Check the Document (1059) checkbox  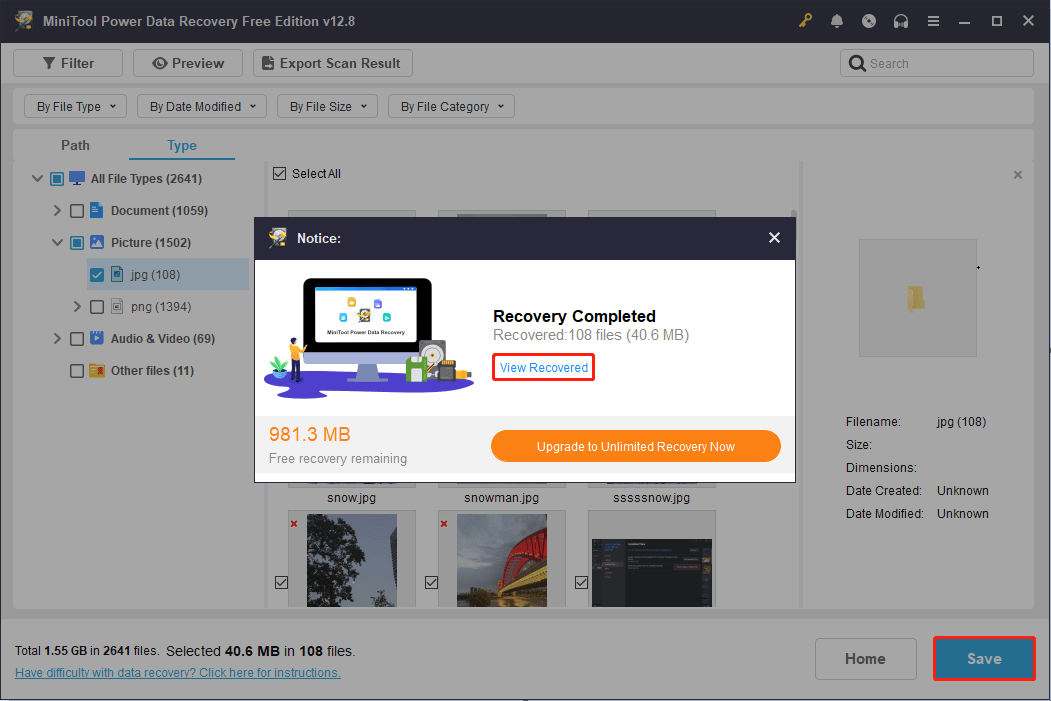pos(77,211)
